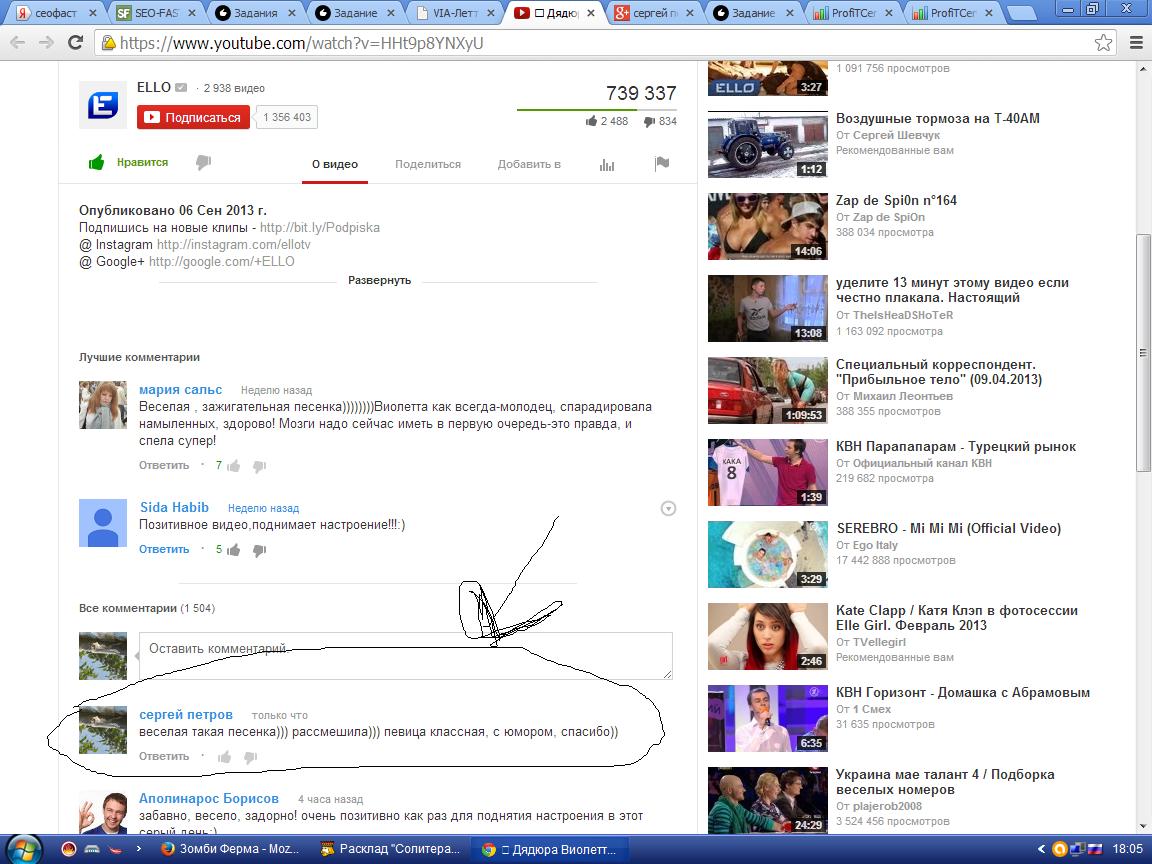Image resolution: width=1152 pixels, height=864 pixels.
Task: Open мария сальс profile name
Action: 181,389
